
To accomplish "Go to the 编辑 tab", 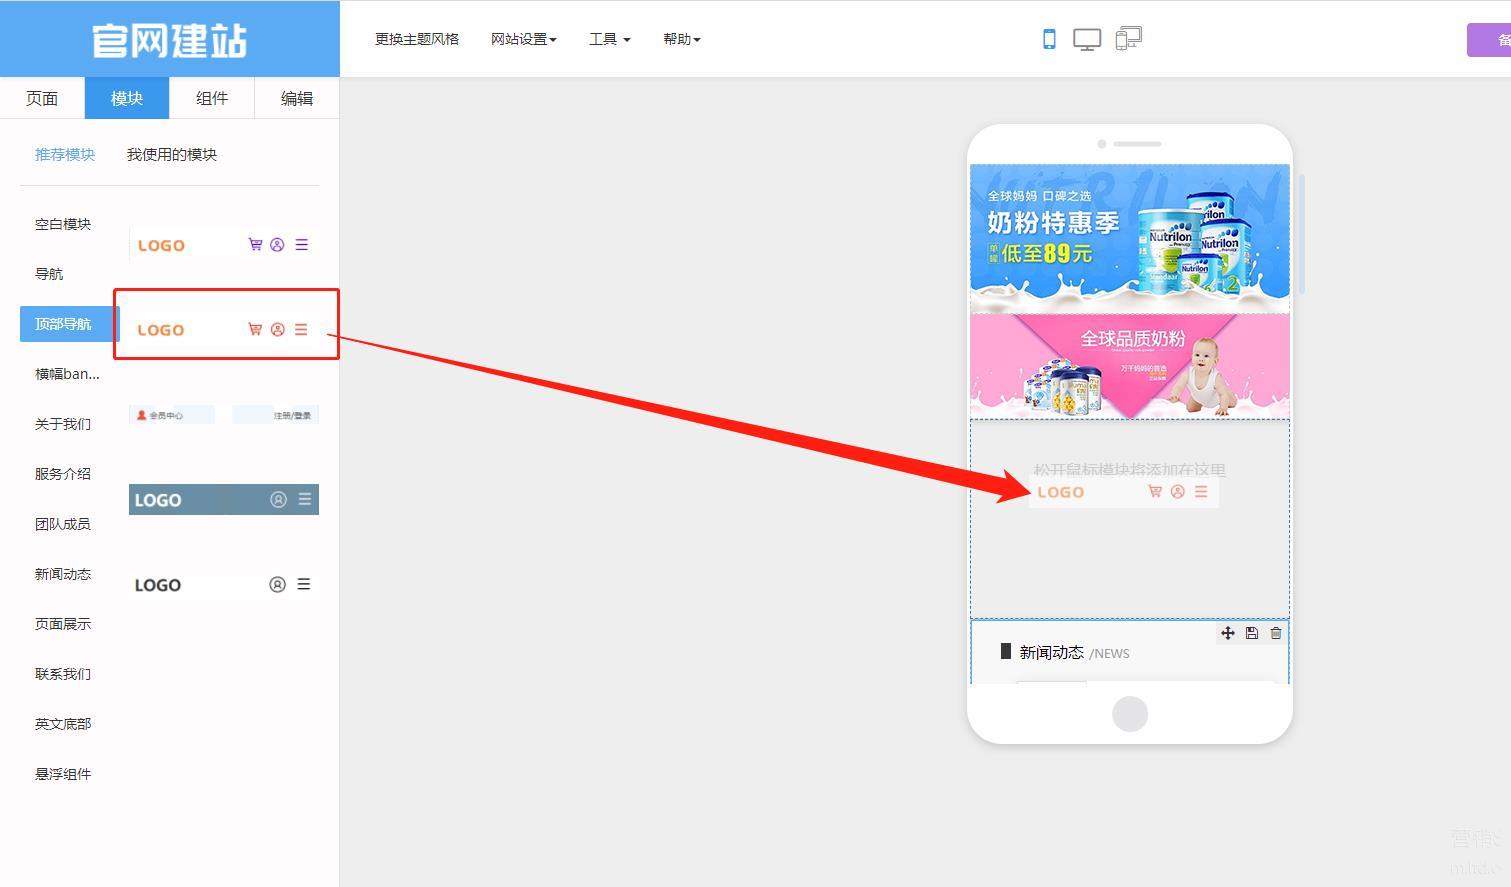I will pyautogui.click(x=297, y=98).
